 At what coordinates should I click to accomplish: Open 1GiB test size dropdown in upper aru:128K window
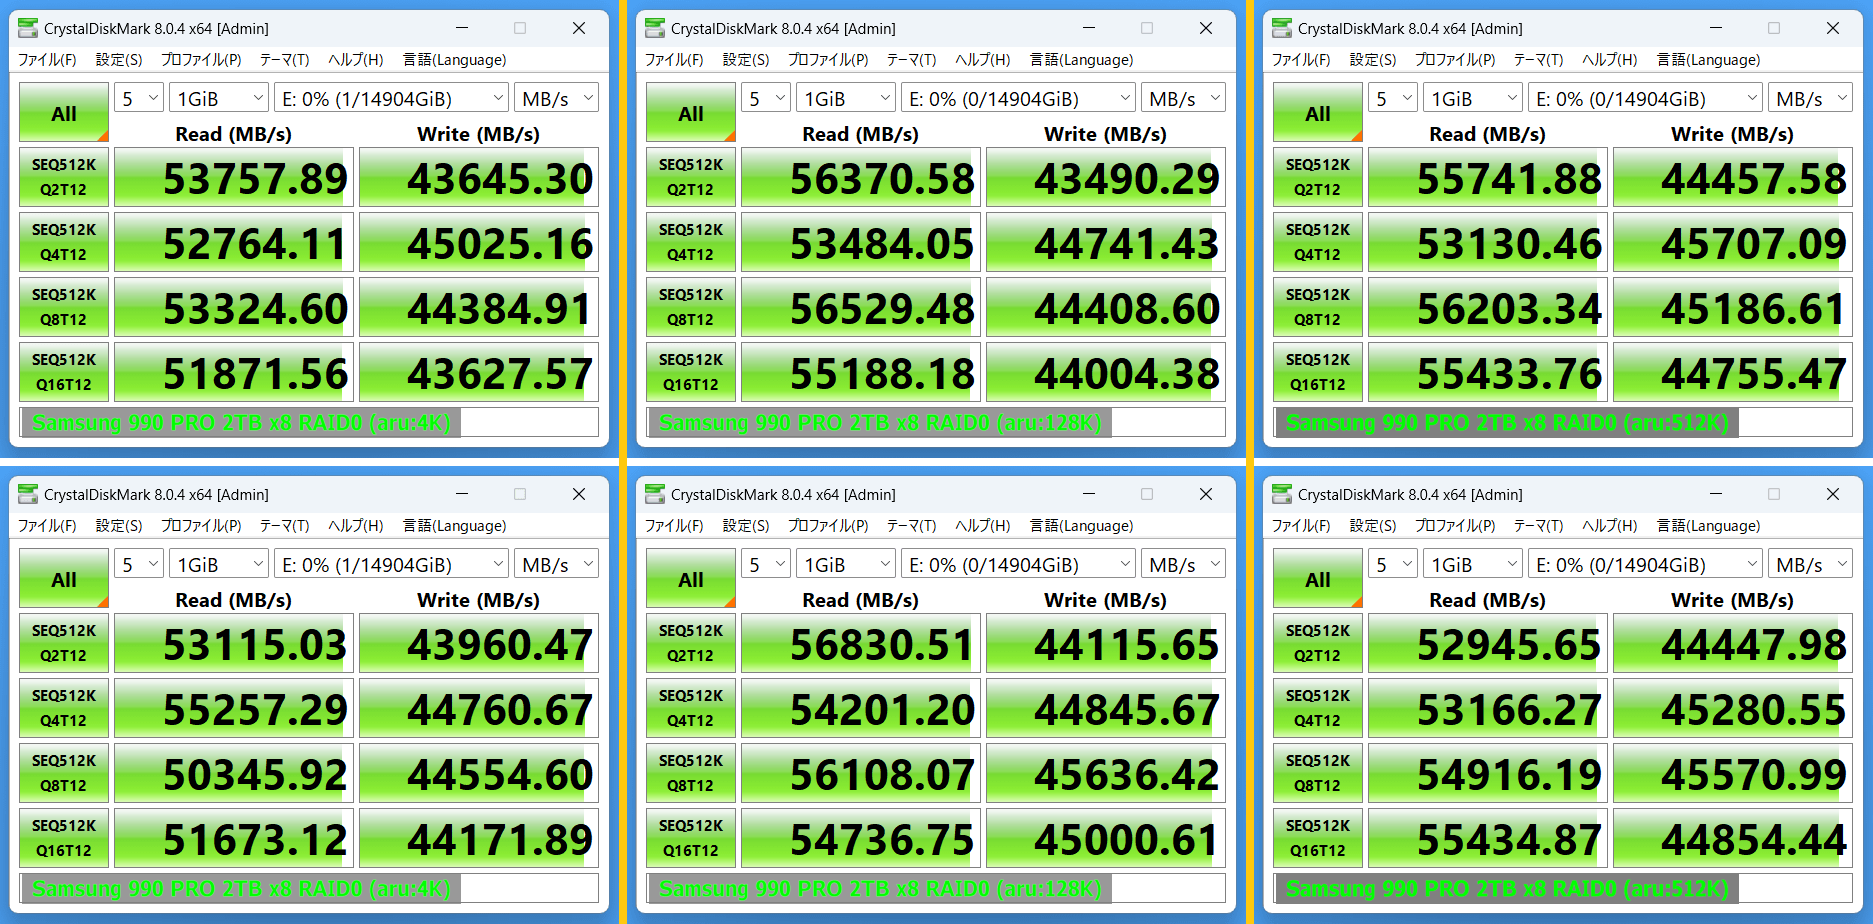coord(846,98)
